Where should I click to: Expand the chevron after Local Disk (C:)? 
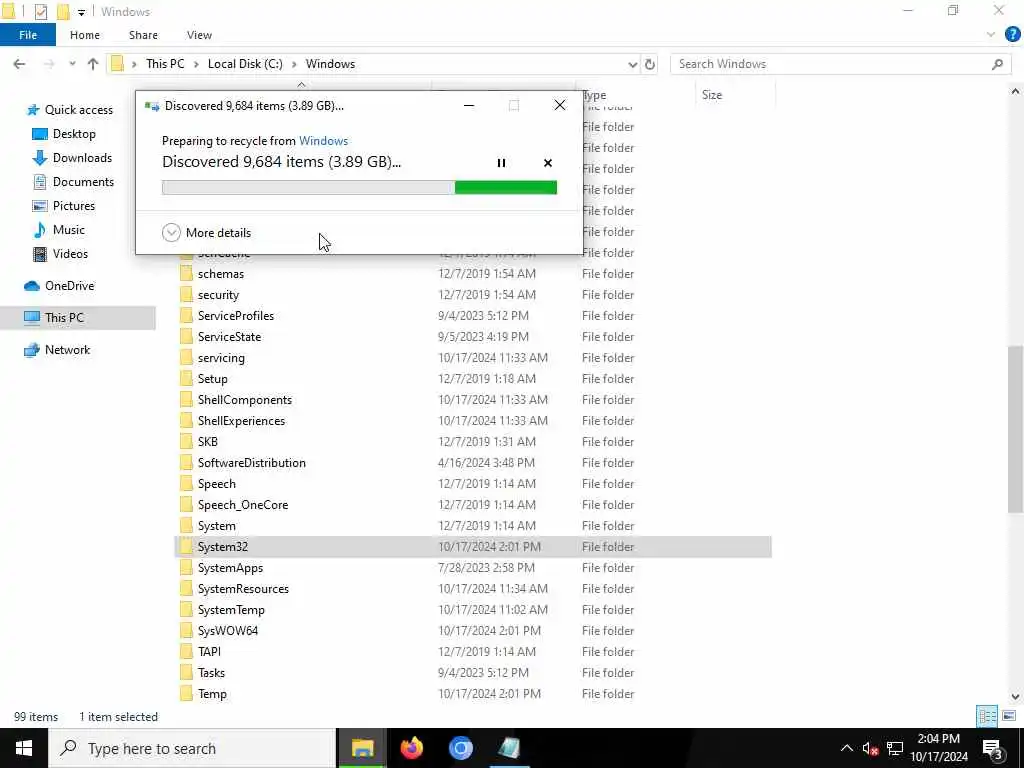point(294,64)
